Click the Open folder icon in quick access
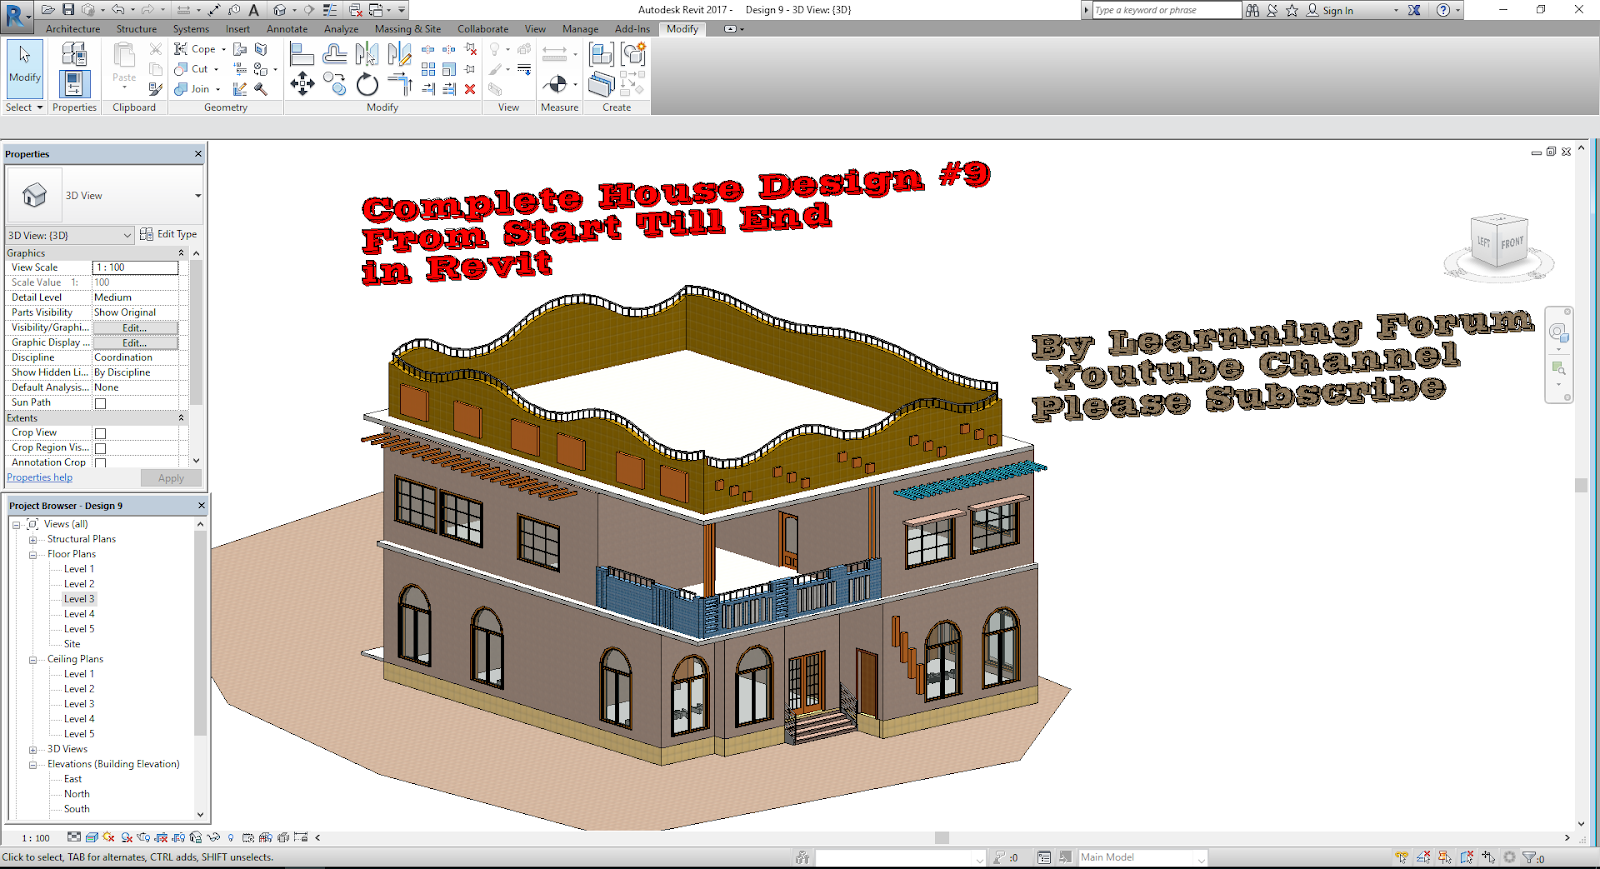Screen dimensions: 1600x869 [x=47, y=9]
